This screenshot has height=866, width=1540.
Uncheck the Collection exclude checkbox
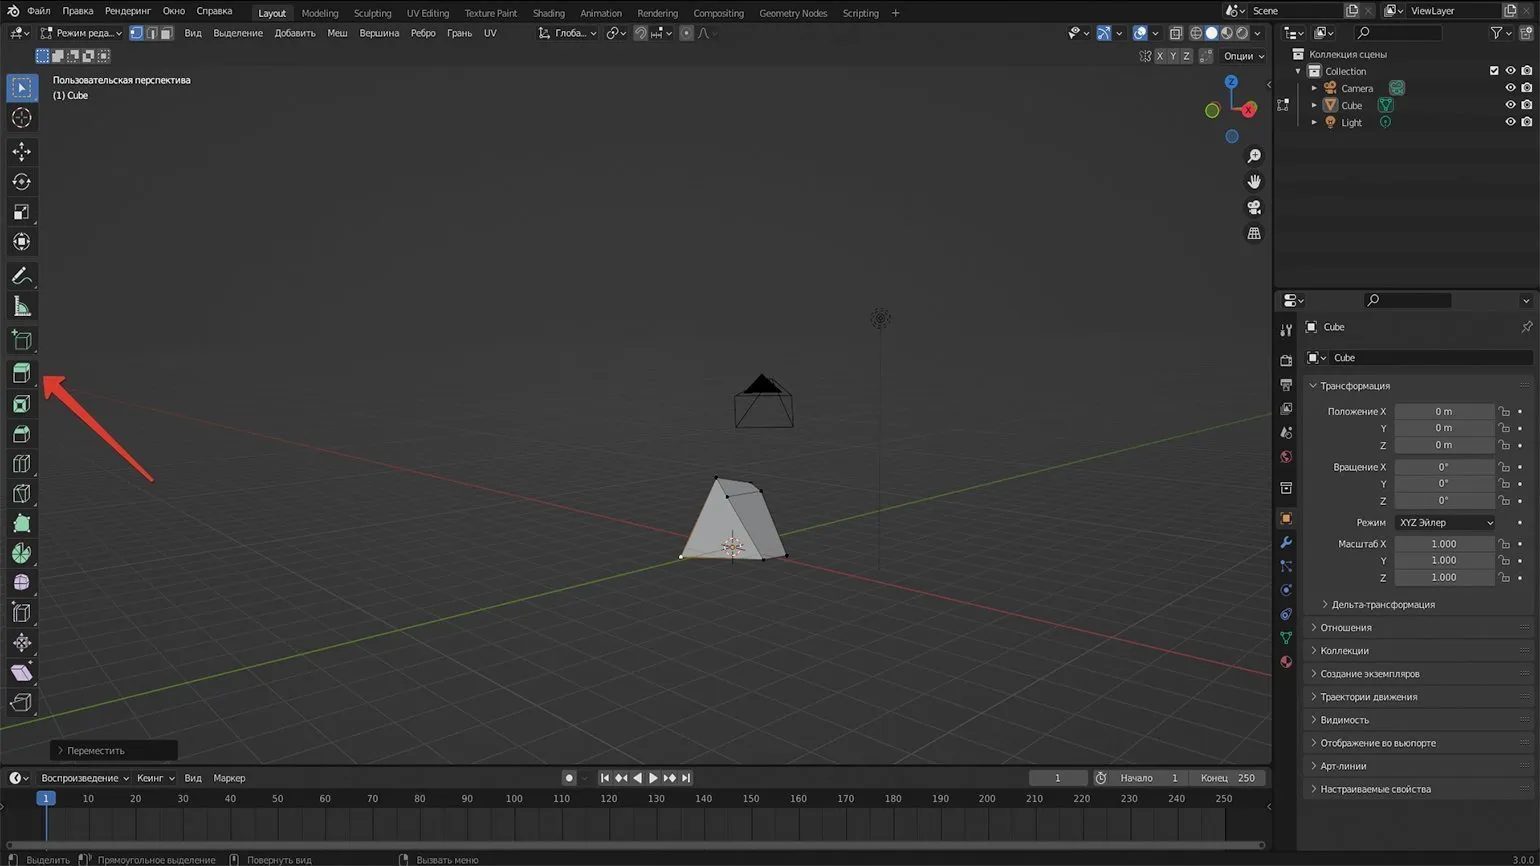click(x=1494, y=71)
